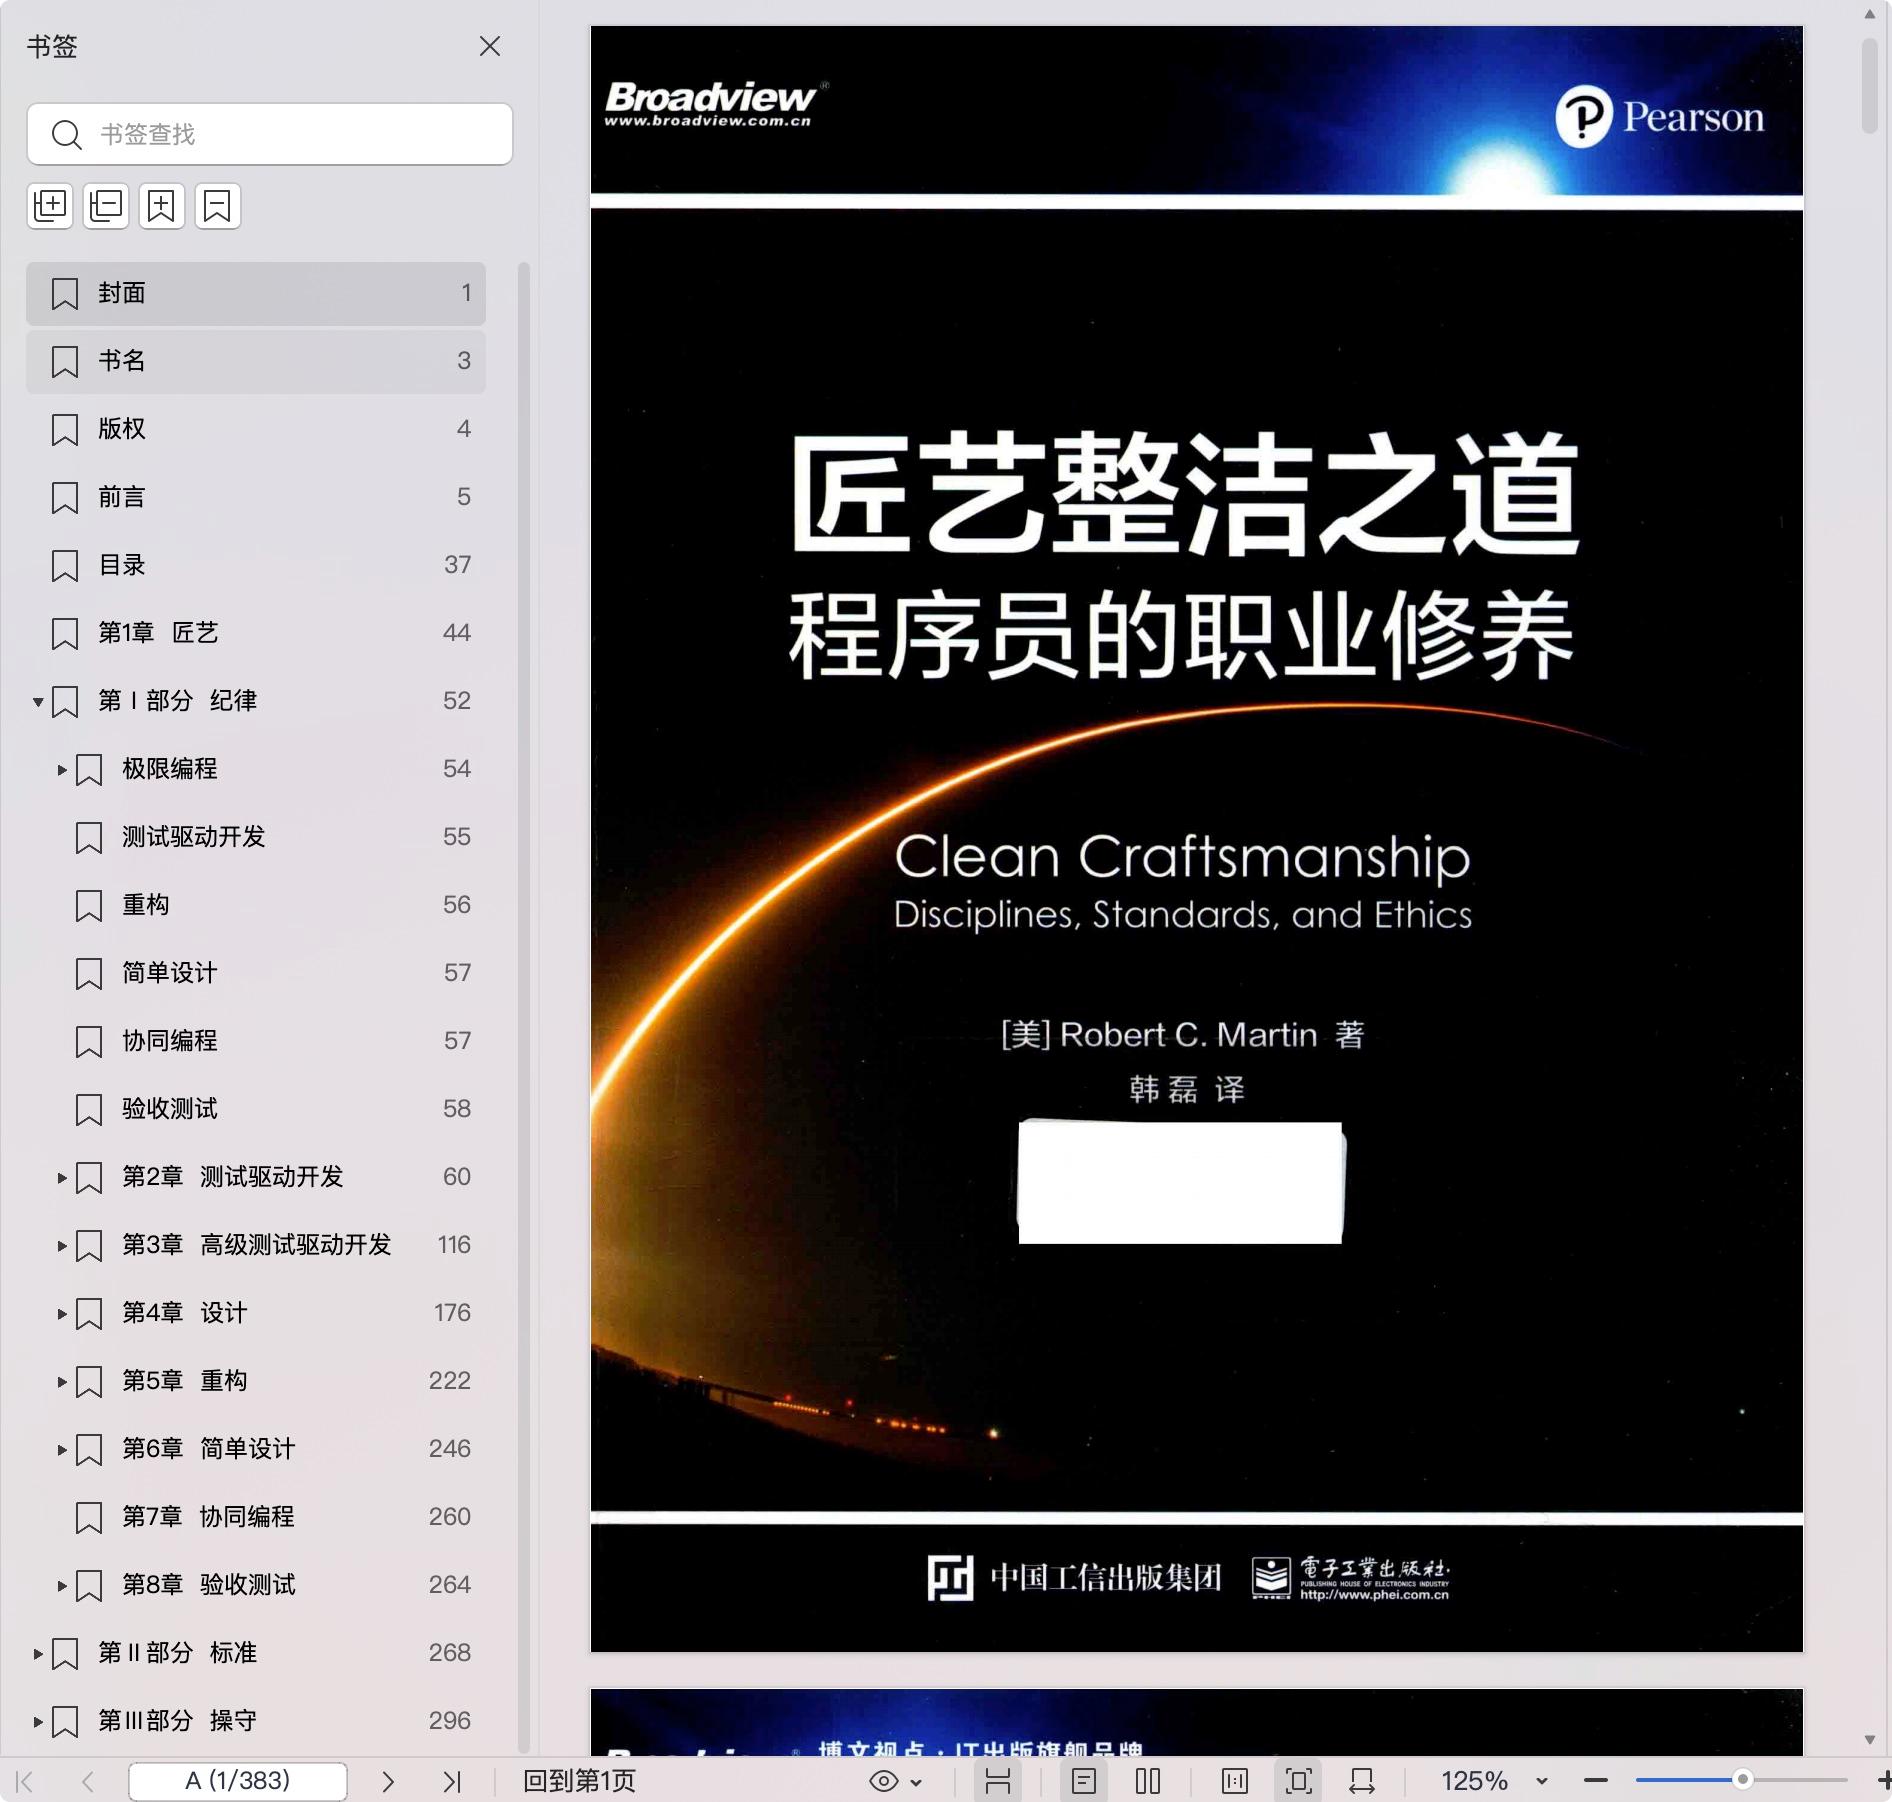
Task: Collapse the 第Ⅰ部分 纪律 bookmark section
Action: (x=38, y=702)
